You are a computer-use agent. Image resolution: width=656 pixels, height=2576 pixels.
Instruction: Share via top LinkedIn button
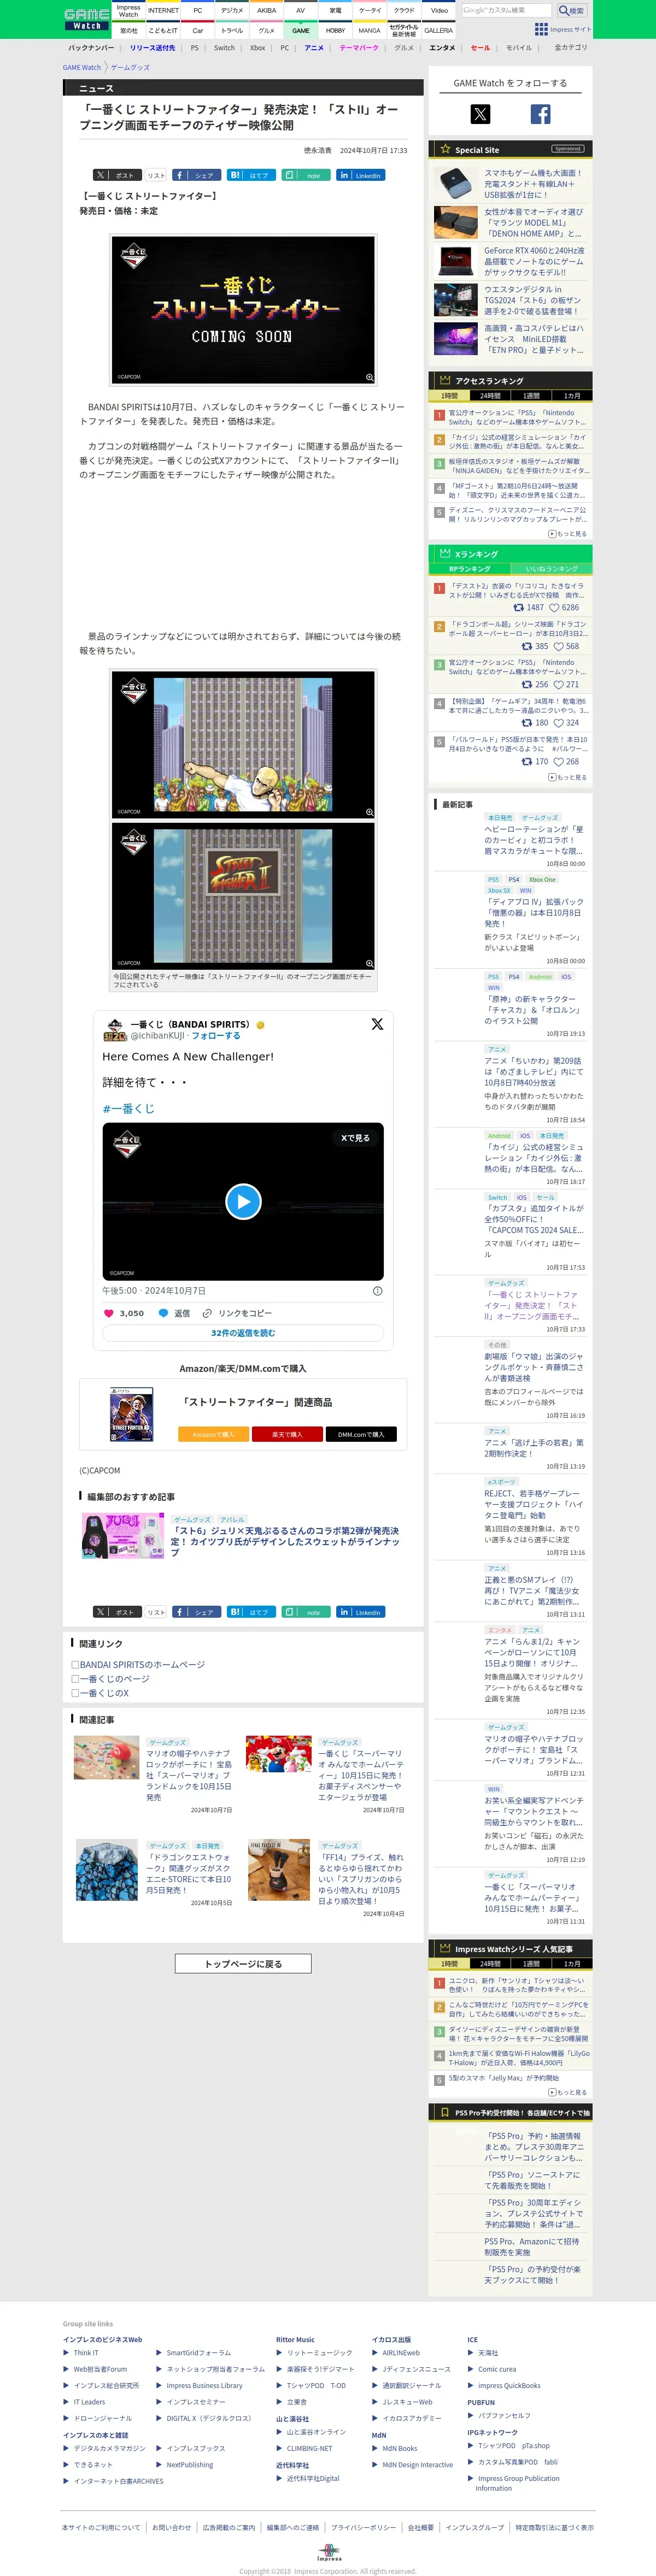[x=361, y=175]
